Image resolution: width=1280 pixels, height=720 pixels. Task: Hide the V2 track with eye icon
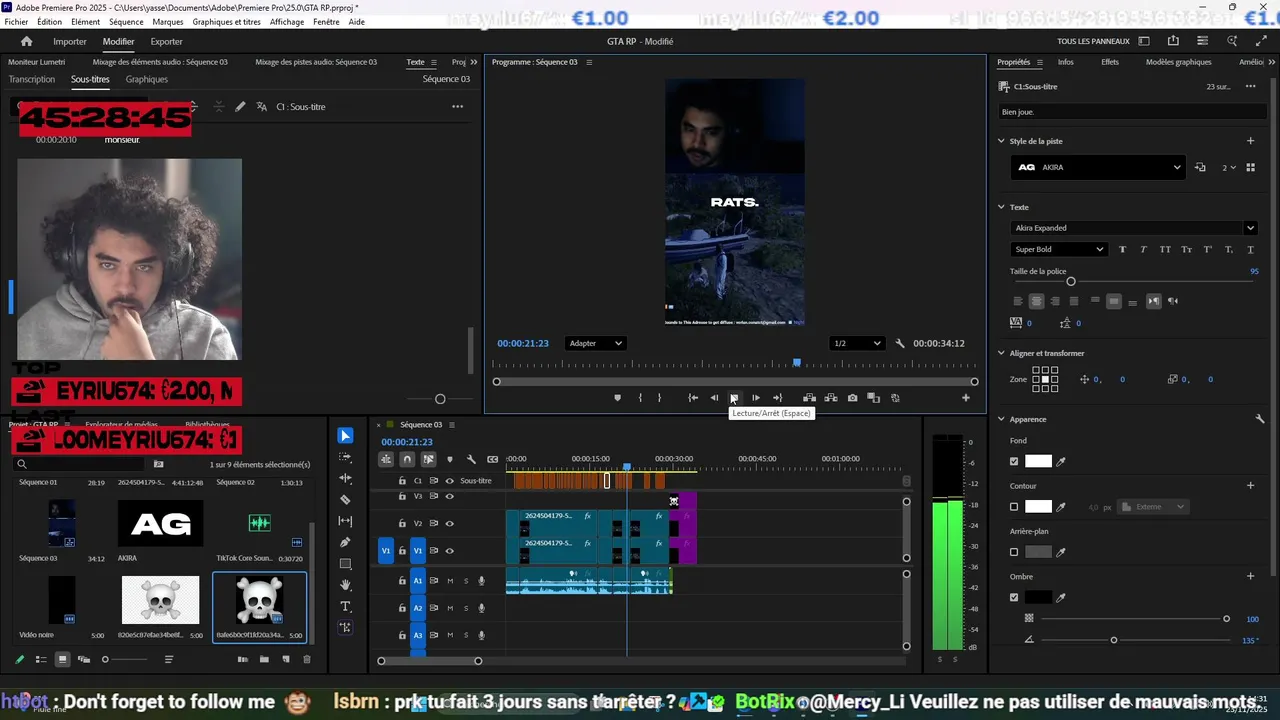449,523
